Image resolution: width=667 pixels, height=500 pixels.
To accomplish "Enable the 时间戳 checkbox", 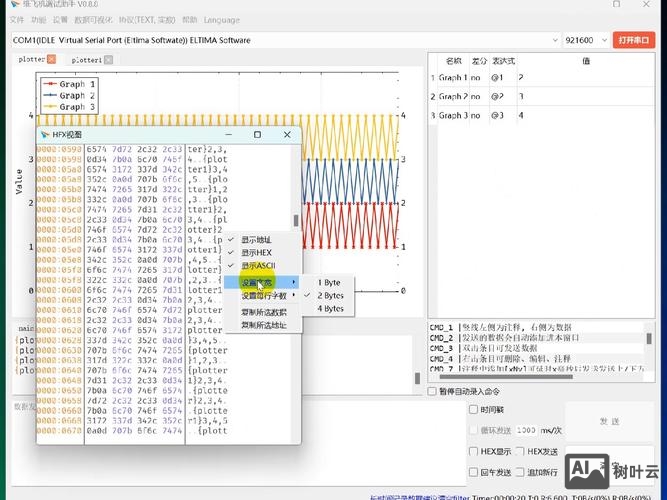I will pos(474,410).
